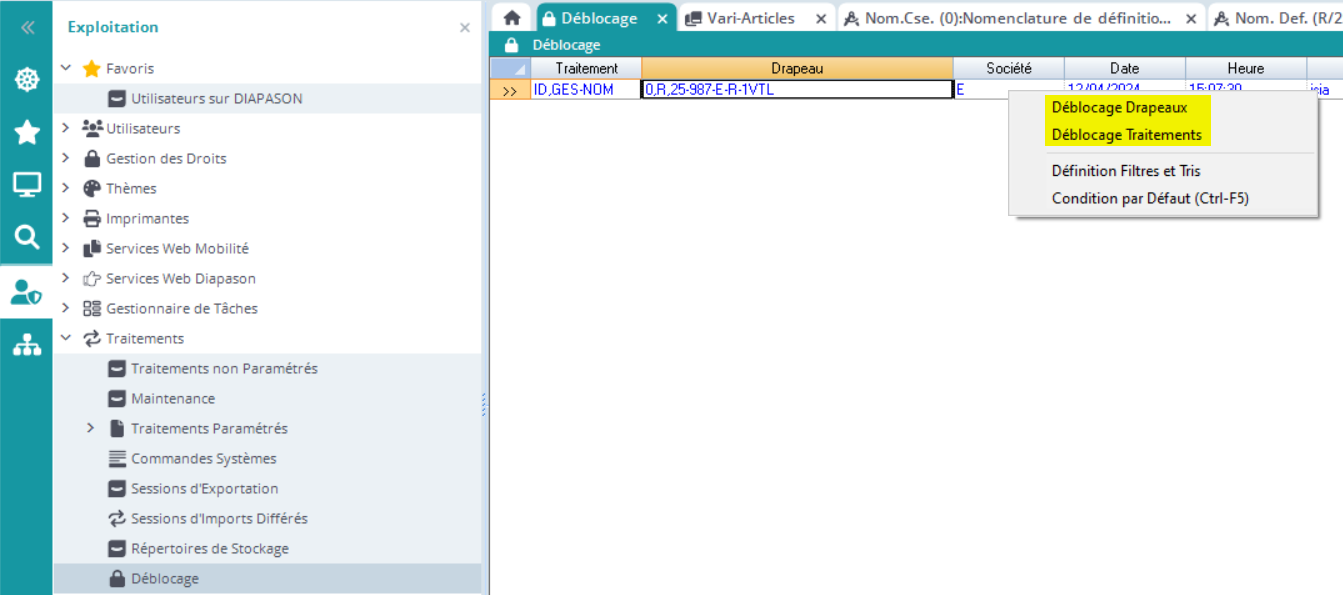
Task: Open favorites star icon in left rail
Action: point(26,132)
